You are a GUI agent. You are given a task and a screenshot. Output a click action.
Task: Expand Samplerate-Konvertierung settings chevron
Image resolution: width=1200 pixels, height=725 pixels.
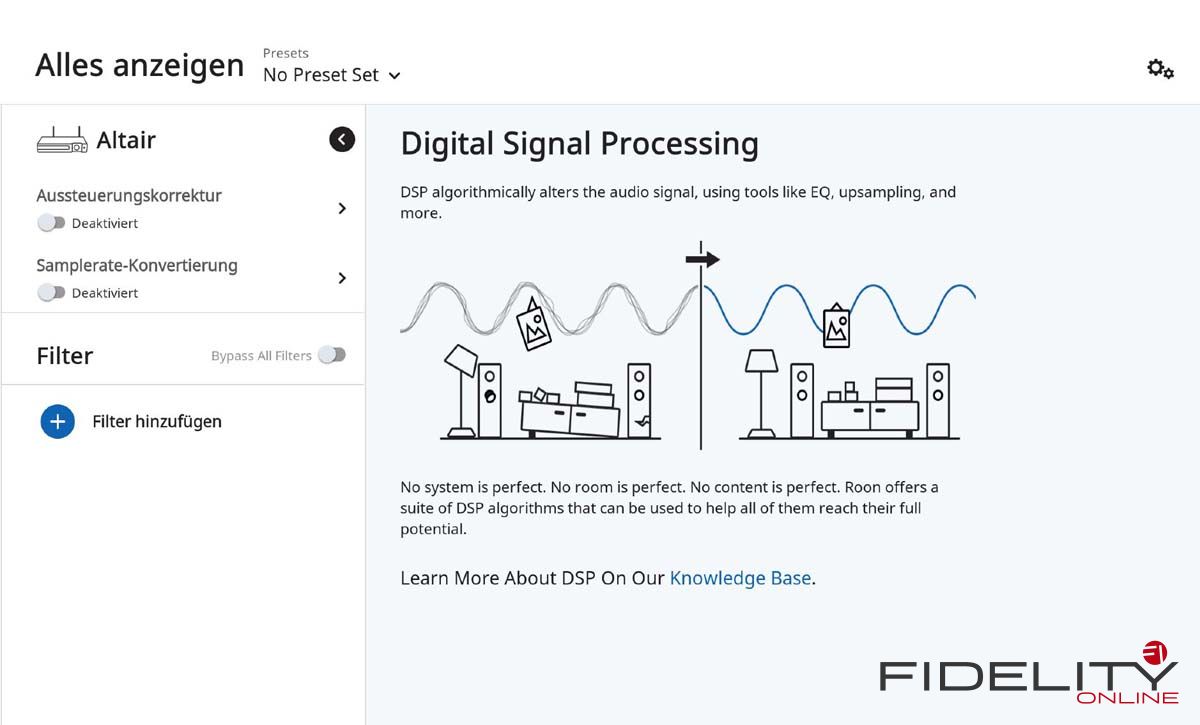click(x=342, y=278)
